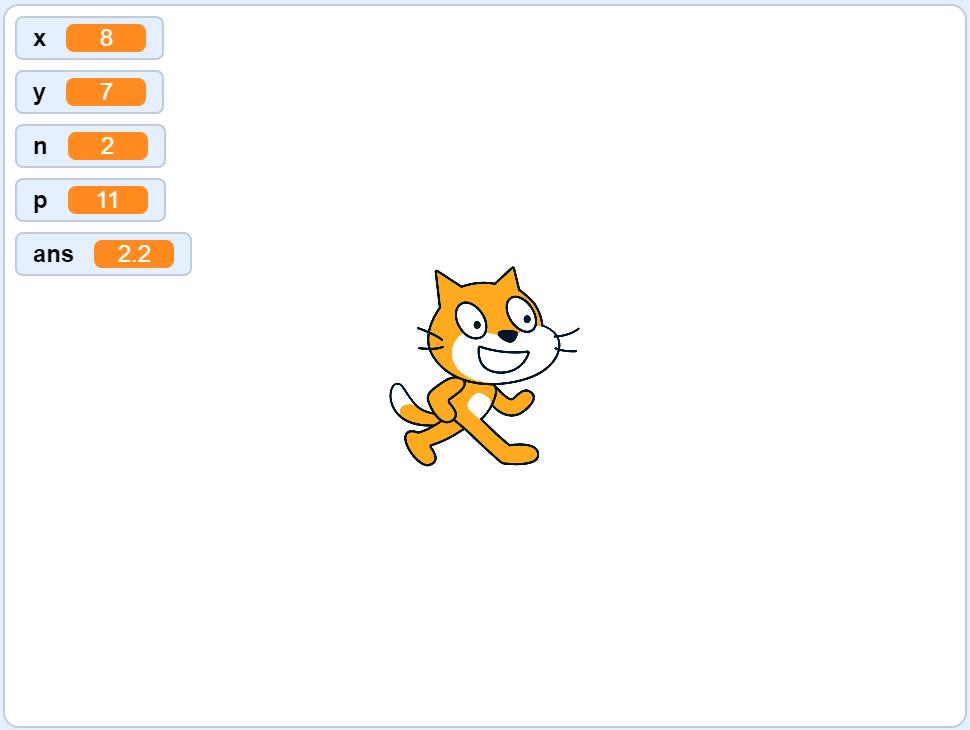The height and width of the screenshot is (730, 970).
Task: Click the cat's larger left eye
Action: (x=471, y=320)
